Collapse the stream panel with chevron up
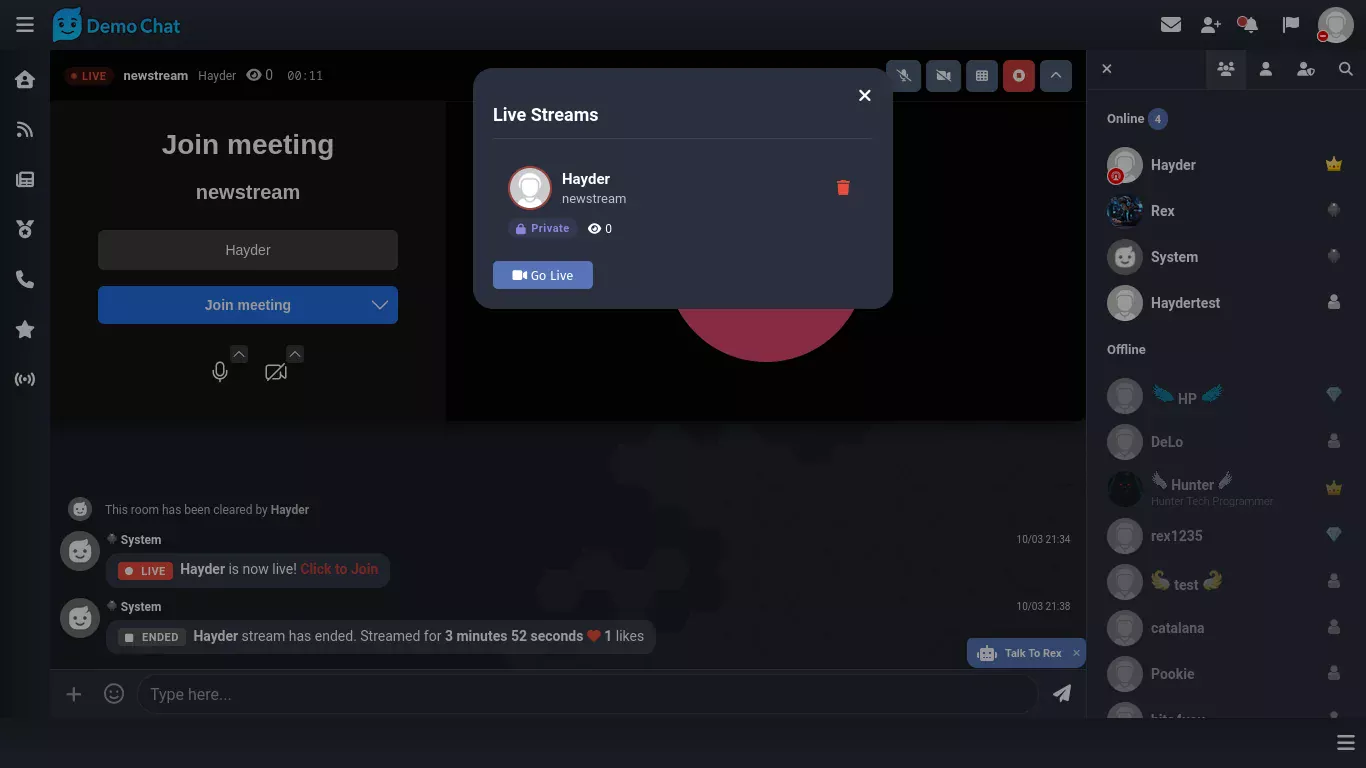Image resolution: width=1366 pixels, height=768 pixels. tap(1055, 76)
